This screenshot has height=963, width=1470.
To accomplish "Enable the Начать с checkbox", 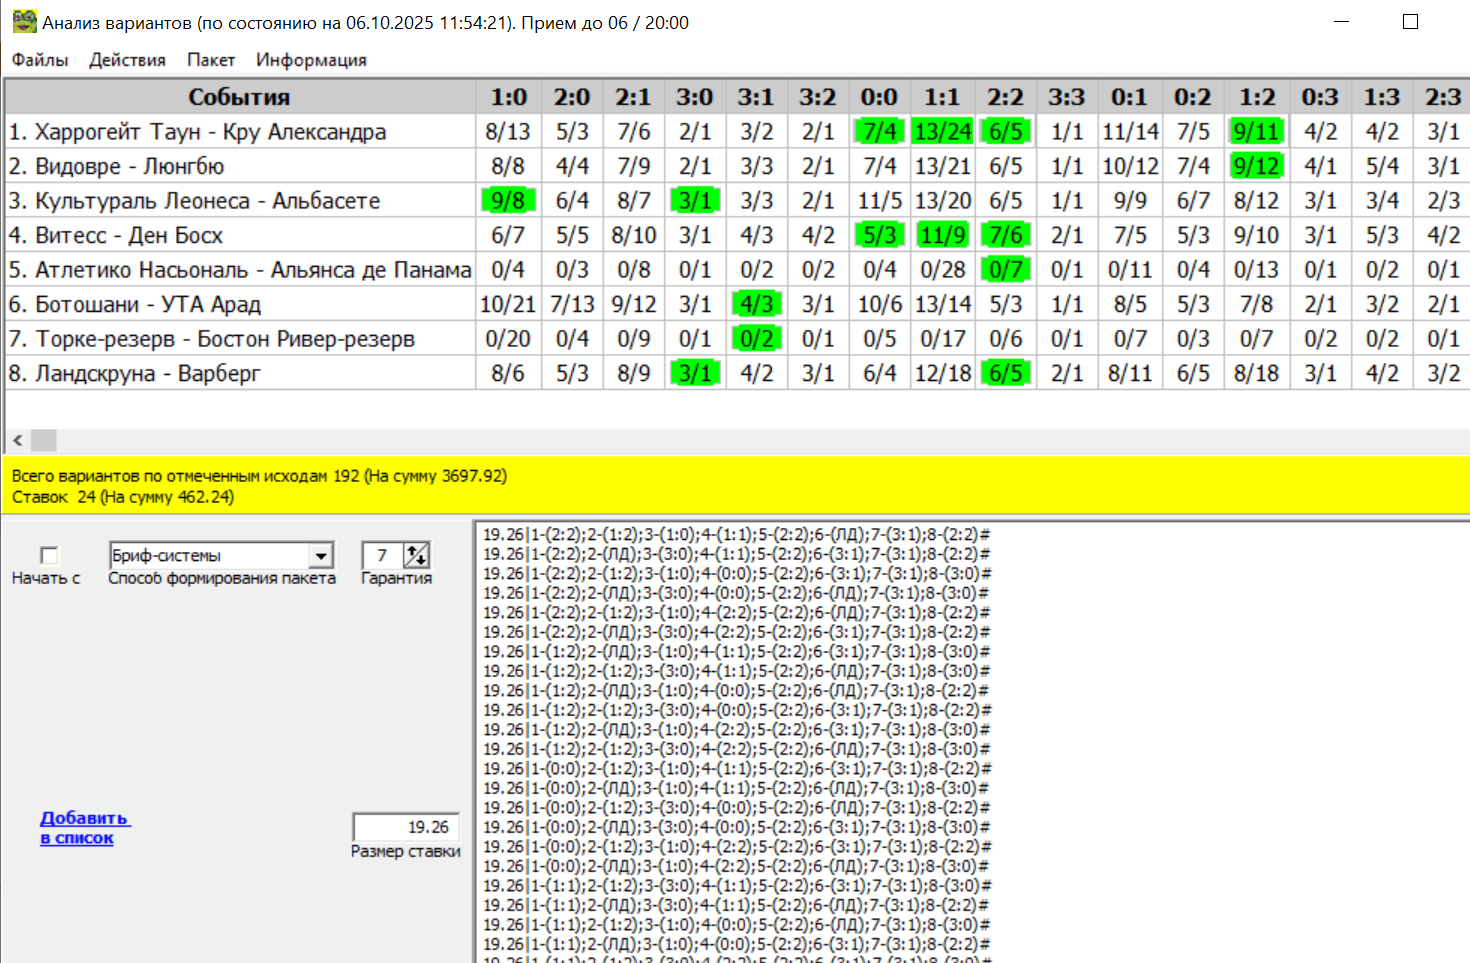I will point(49,556).
